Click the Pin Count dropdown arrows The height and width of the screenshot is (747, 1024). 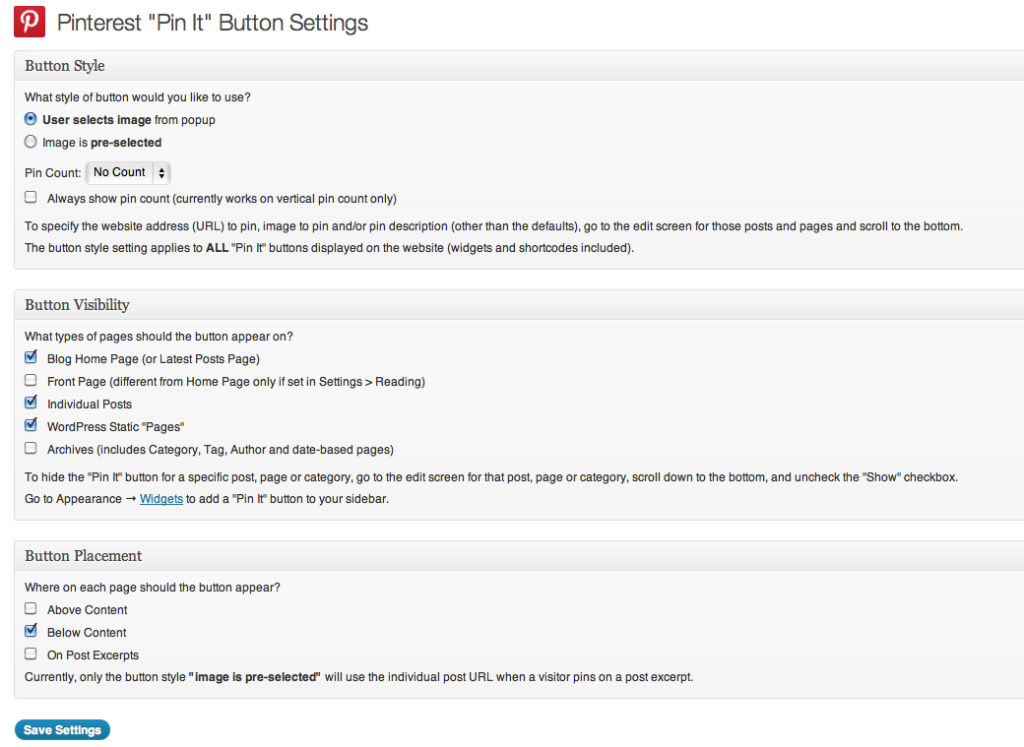161,173
